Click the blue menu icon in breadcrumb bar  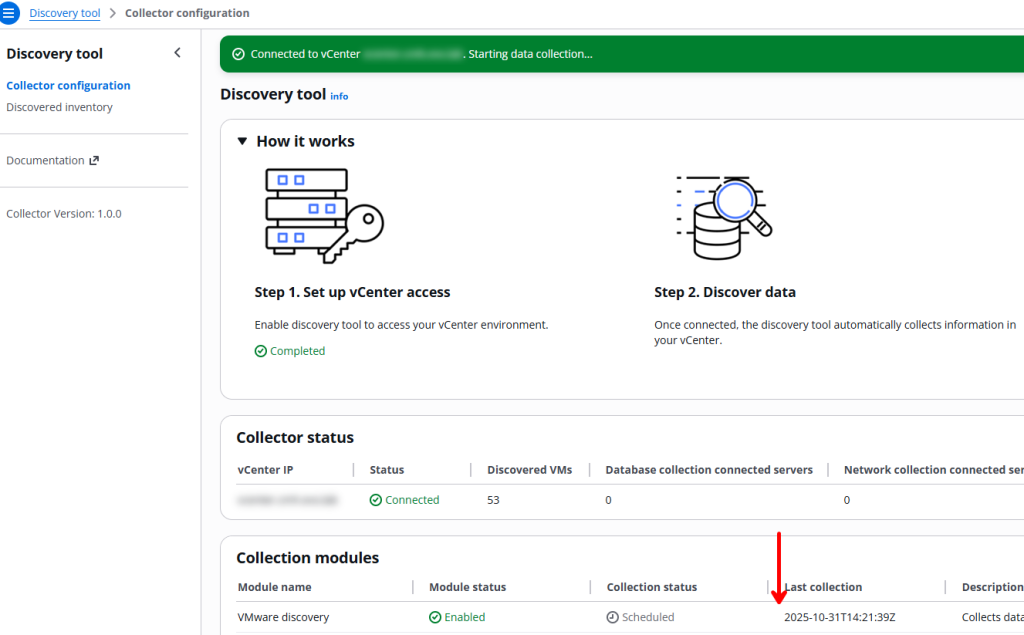coord(11,12)
